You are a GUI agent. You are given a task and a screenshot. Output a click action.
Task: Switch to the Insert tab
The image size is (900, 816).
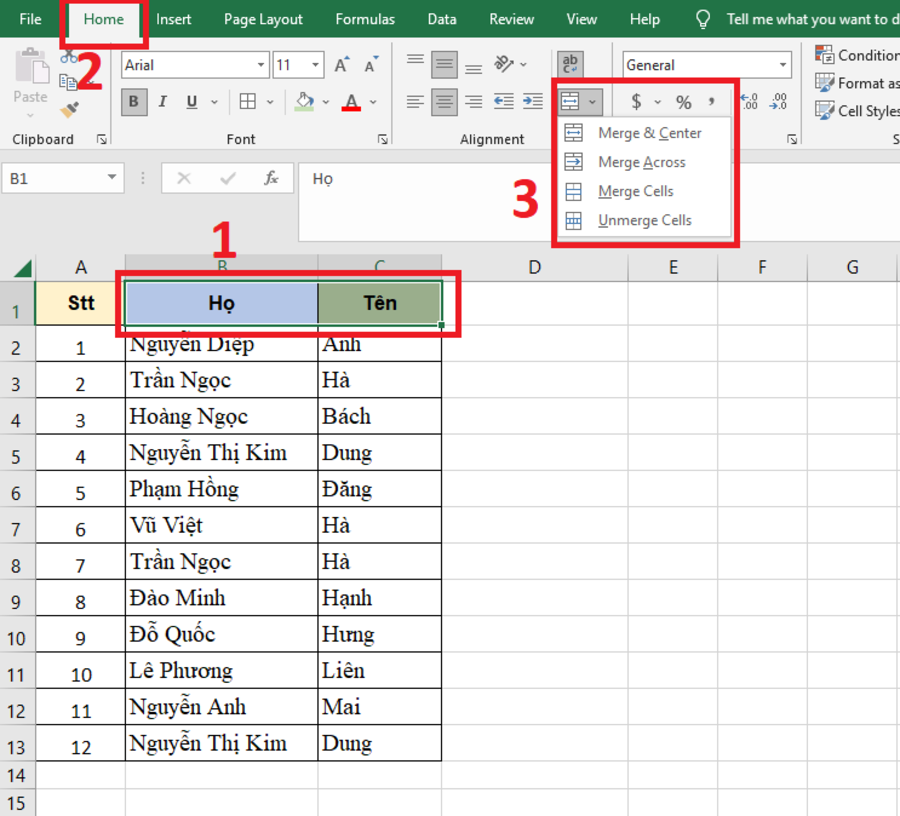(x=173, y=20)
